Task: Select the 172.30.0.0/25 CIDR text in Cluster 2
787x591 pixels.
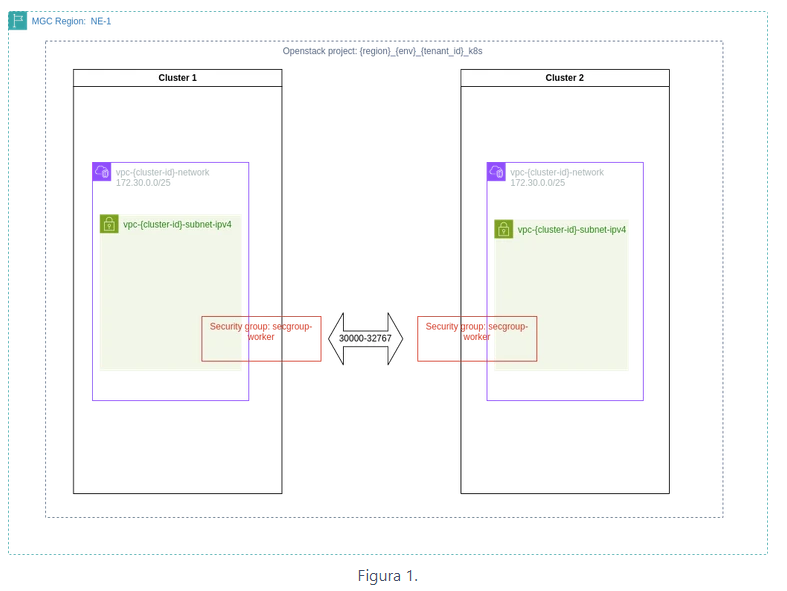Action: pos(538,183)
